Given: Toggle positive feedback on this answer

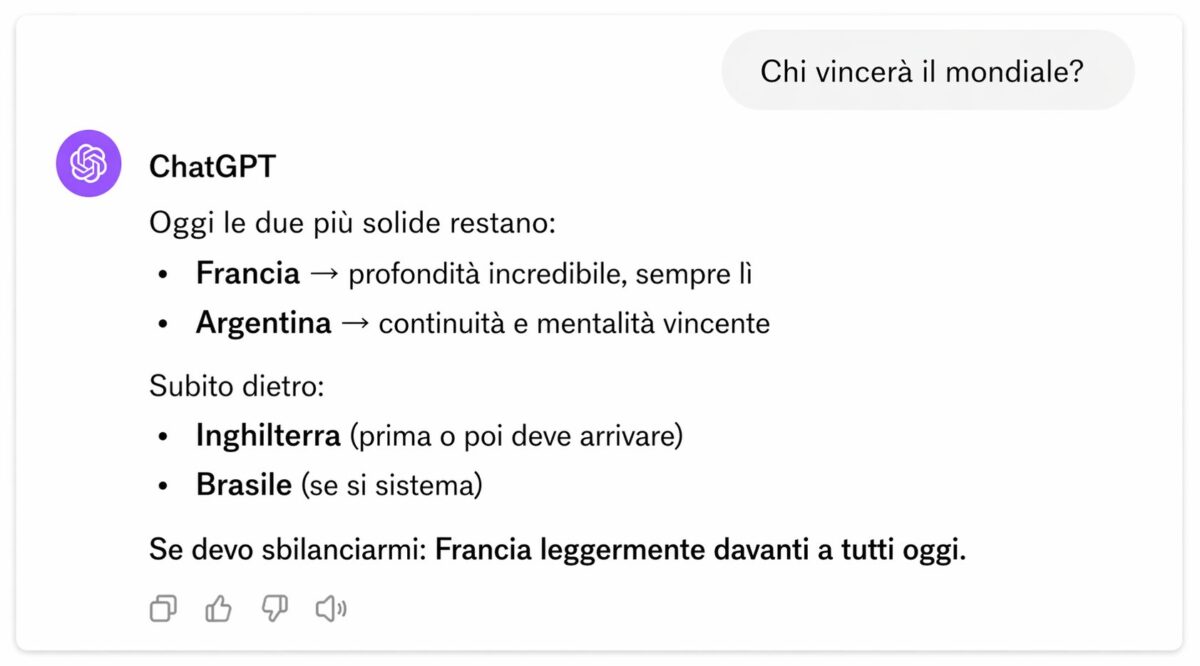Looking at the screenshot, I should tap(218, 608).
